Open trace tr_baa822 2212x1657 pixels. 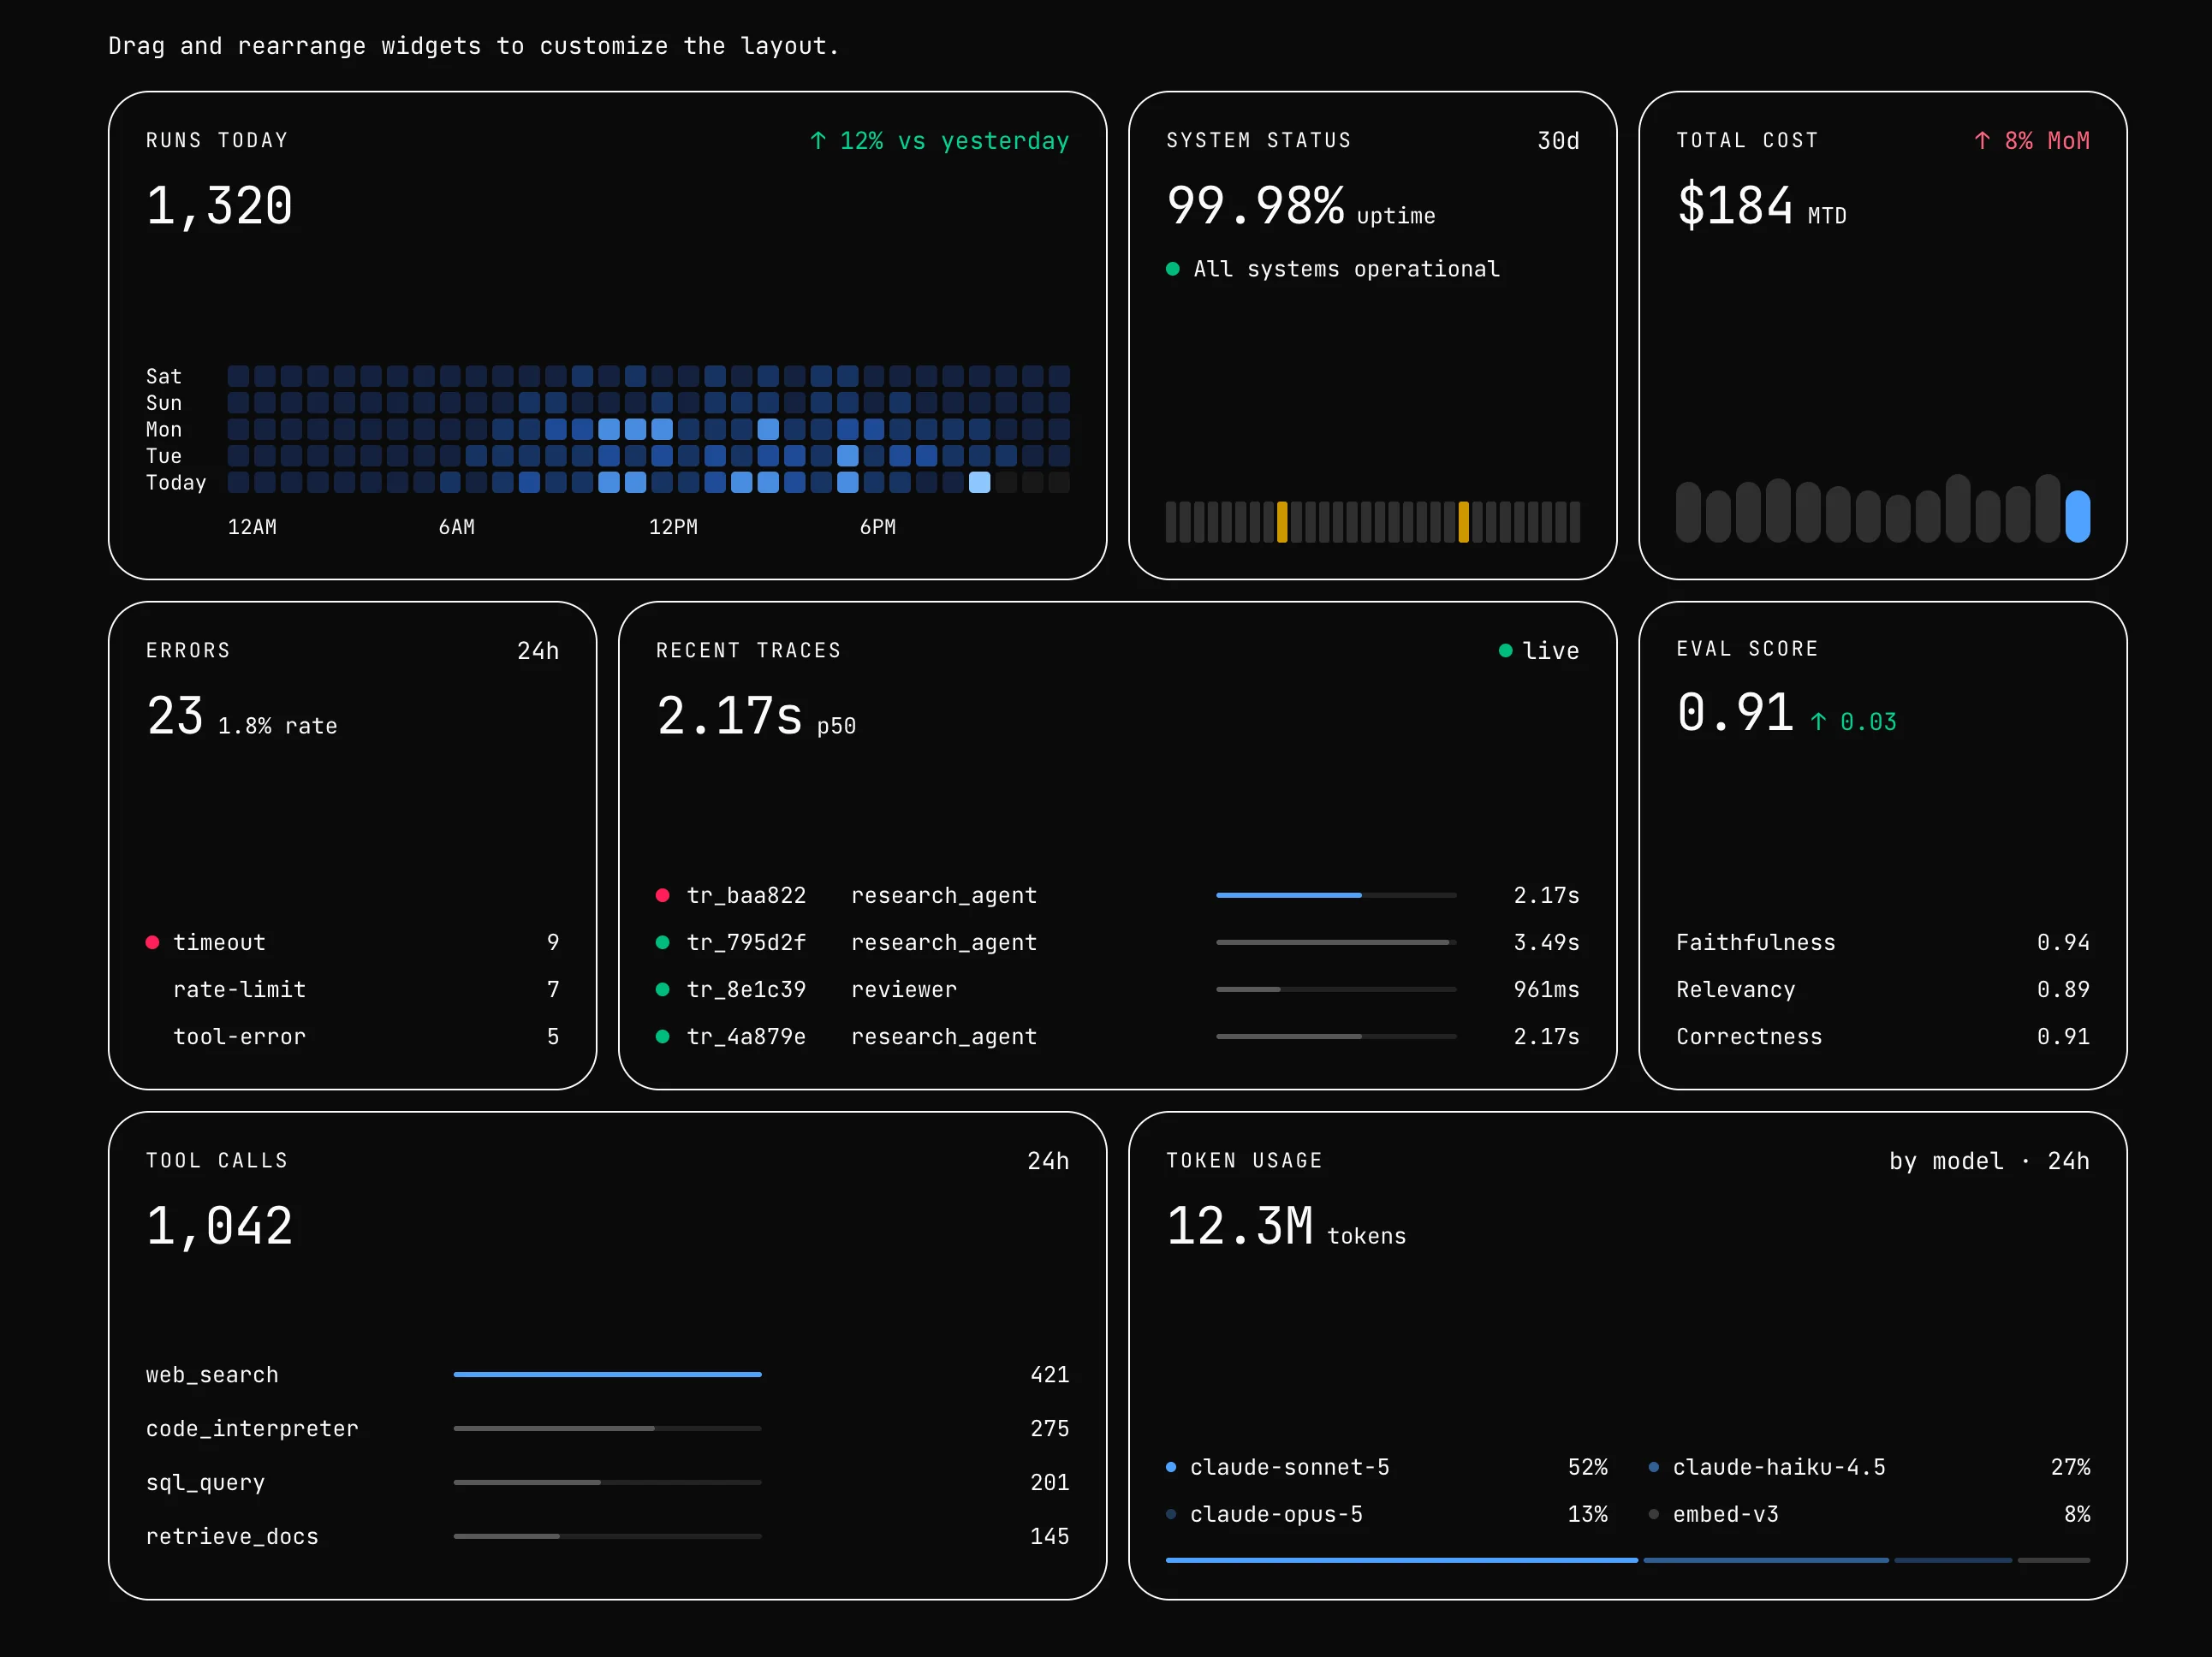pos(1117,895)
